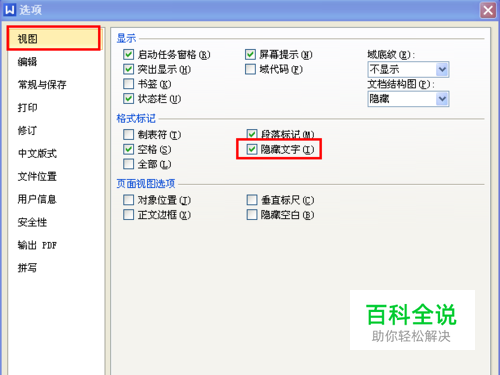Expand the 文档结构图 dropdown showing 隐藏

click(x=408, y=99)
